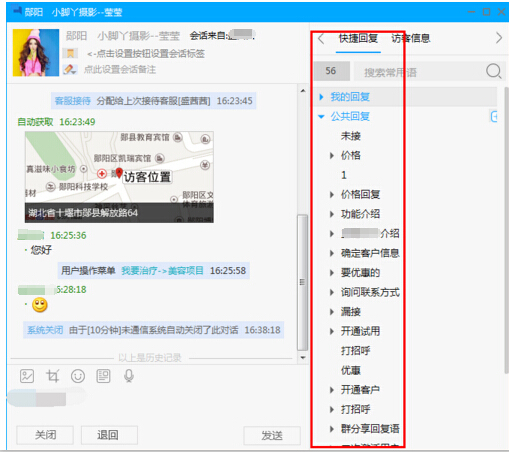Click the insert image icon
The width and height of the screenshot is (509, 452).
(27, 376)
